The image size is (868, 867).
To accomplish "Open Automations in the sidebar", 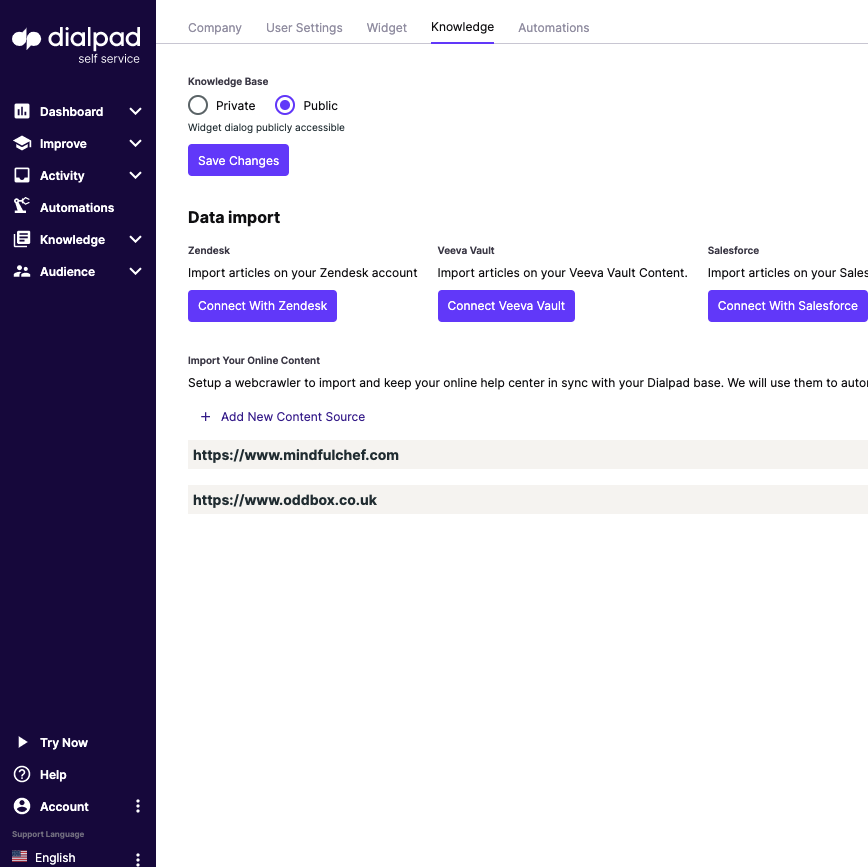I will [x=76, y=208].
